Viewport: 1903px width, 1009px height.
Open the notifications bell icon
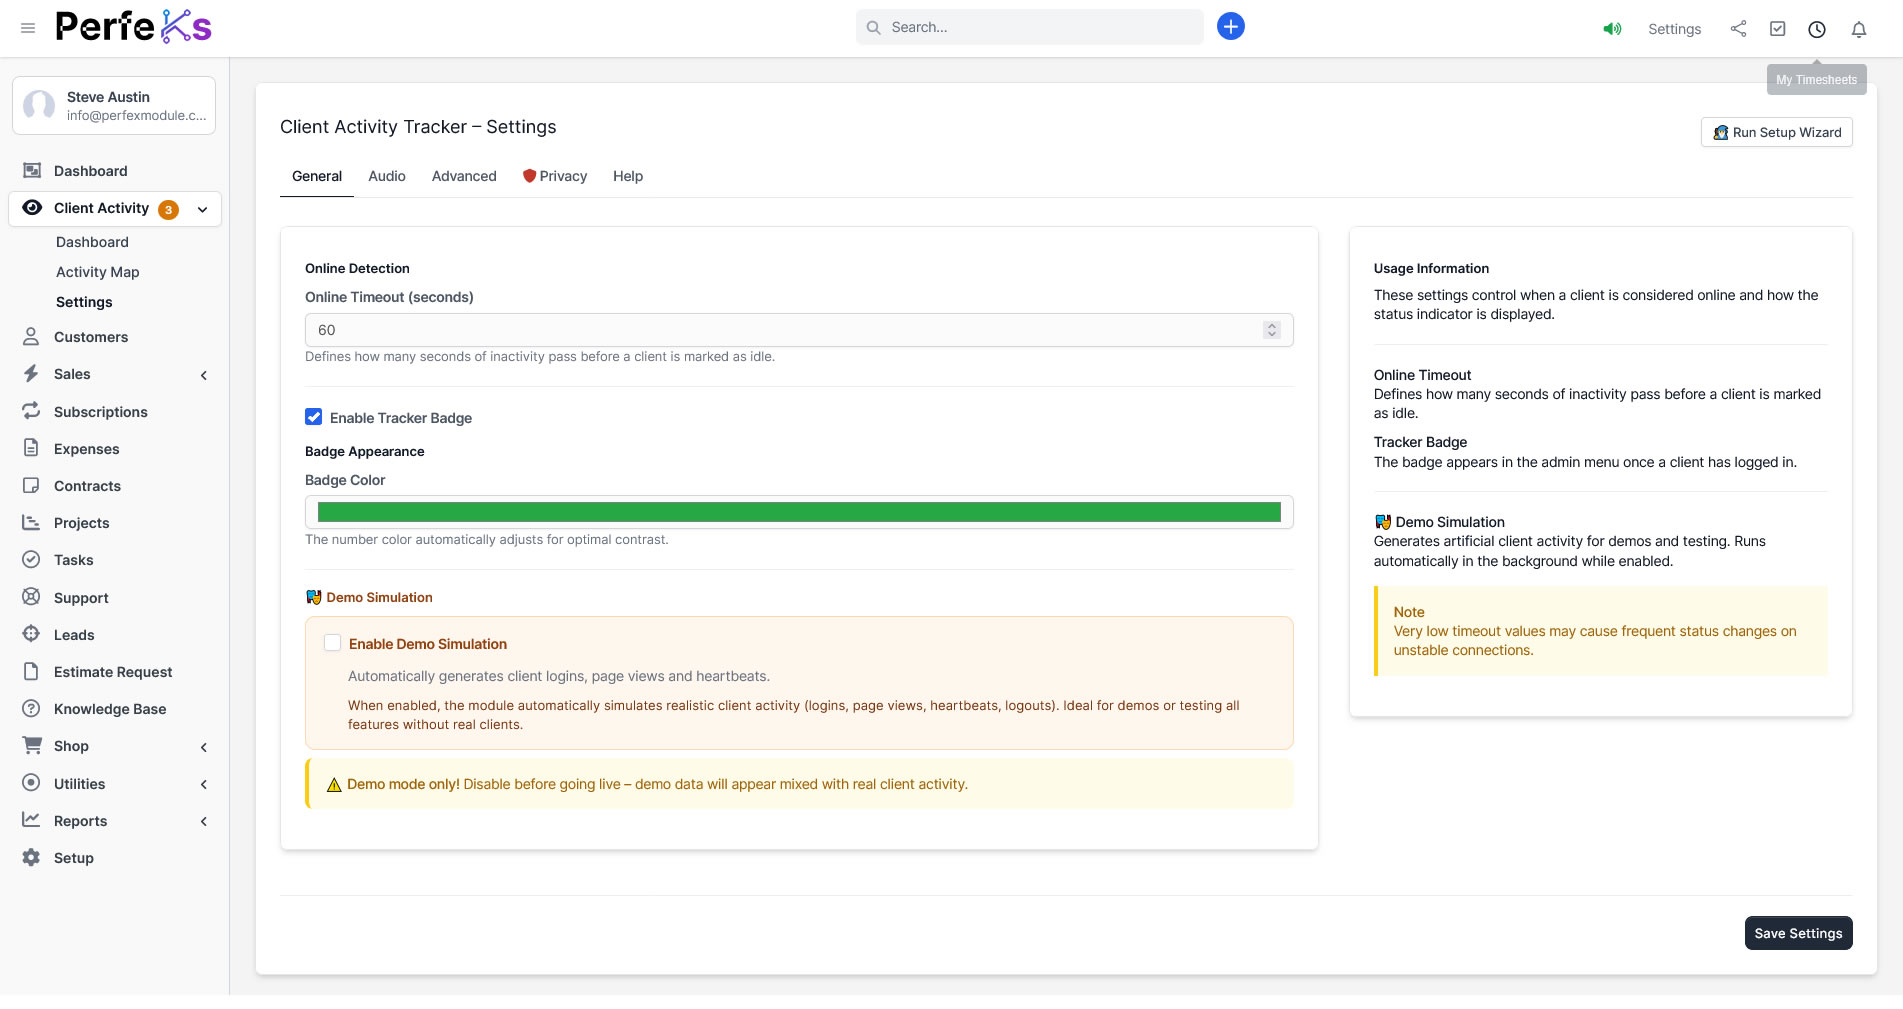coord(1858,29)
